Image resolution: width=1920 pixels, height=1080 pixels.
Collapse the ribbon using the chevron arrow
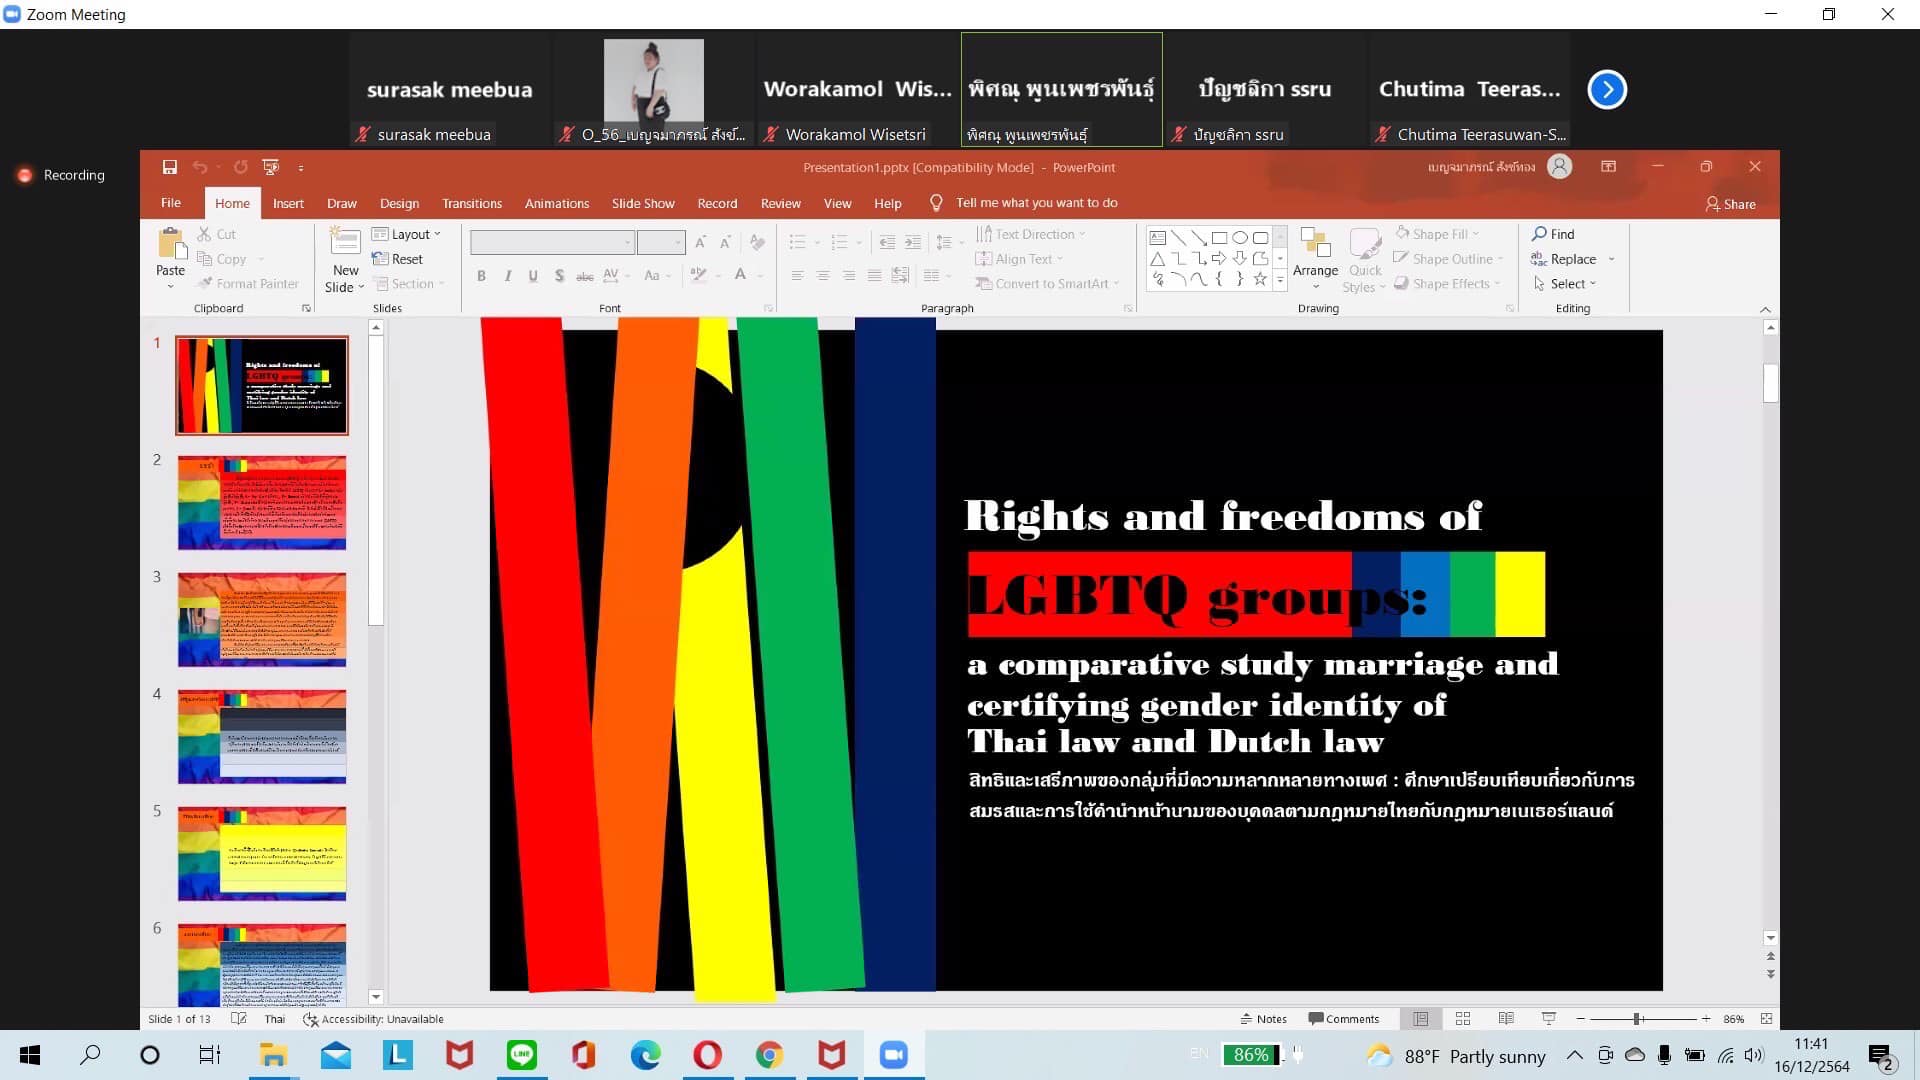[1765, 309]
